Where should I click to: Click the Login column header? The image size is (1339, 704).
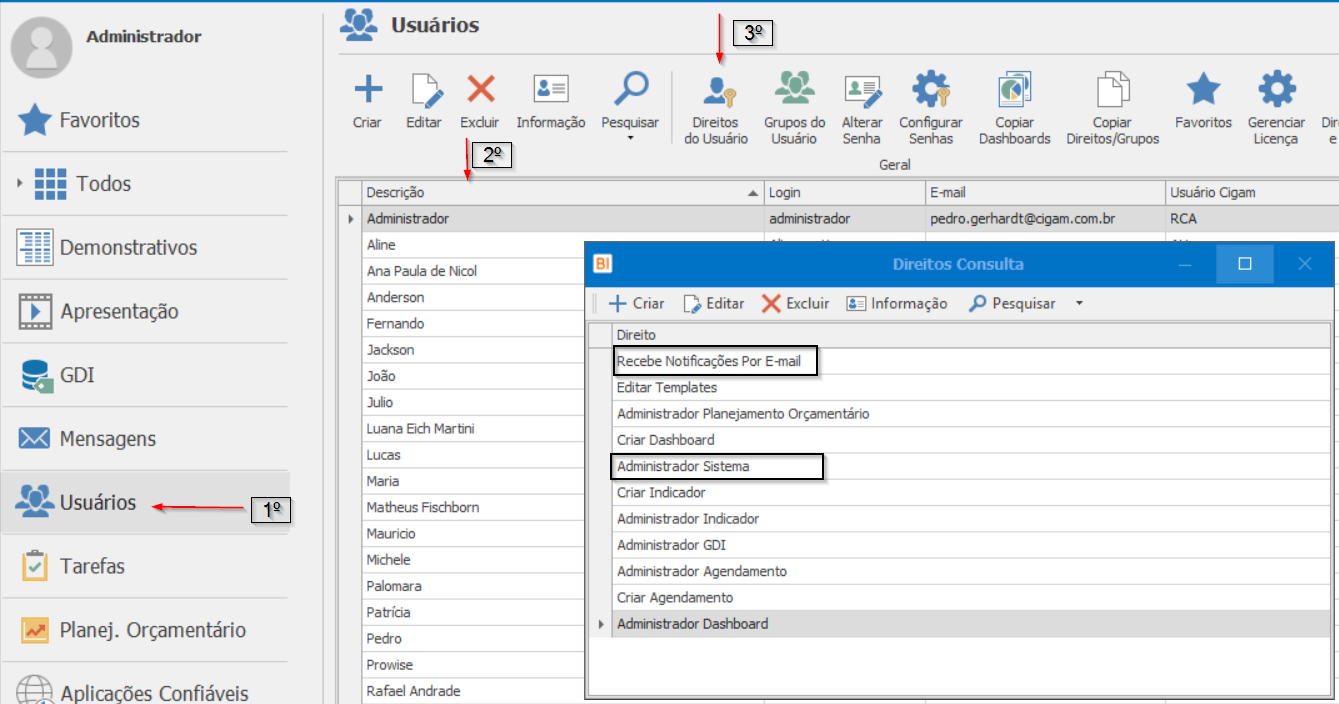click(845, 192)
